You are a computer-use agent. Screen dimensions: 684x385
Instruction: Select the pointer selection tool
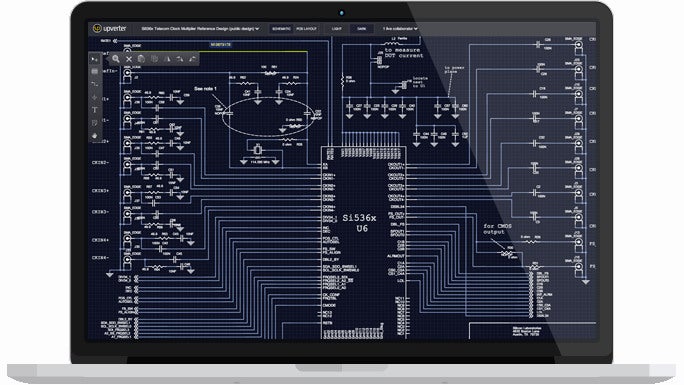pyautogui.click(x=95, y=59)
